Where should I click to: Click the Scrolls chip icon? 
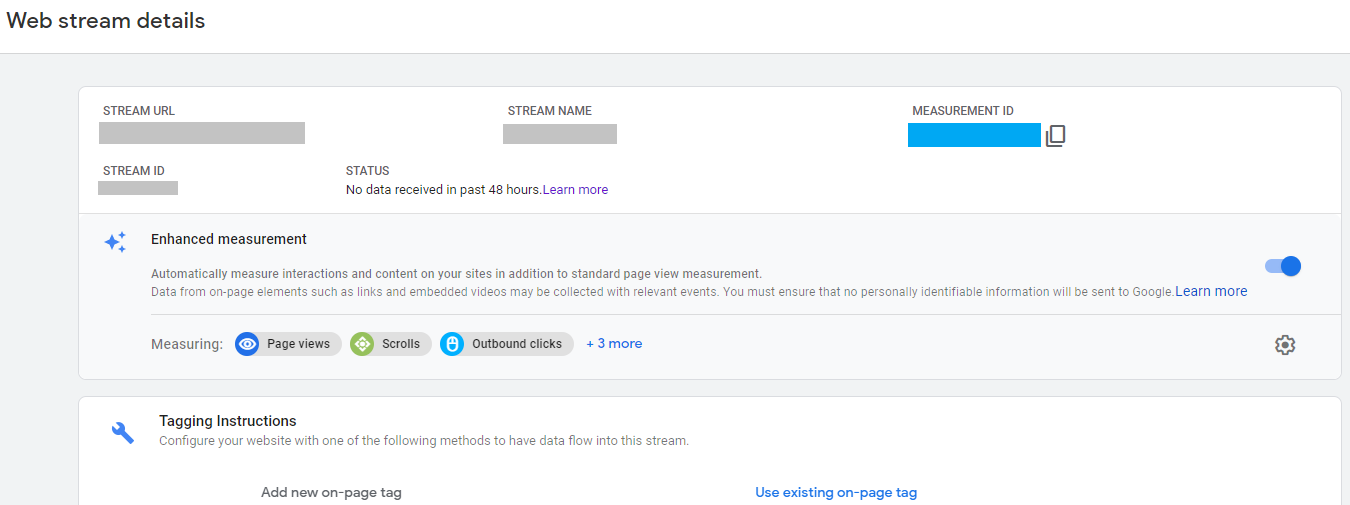click(x=362, y=344)
